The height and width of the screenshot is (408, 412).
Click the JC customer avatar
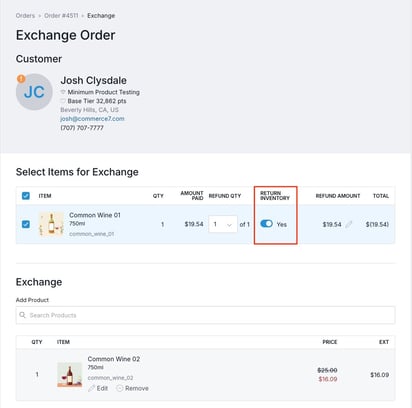[x=34, y=92]
